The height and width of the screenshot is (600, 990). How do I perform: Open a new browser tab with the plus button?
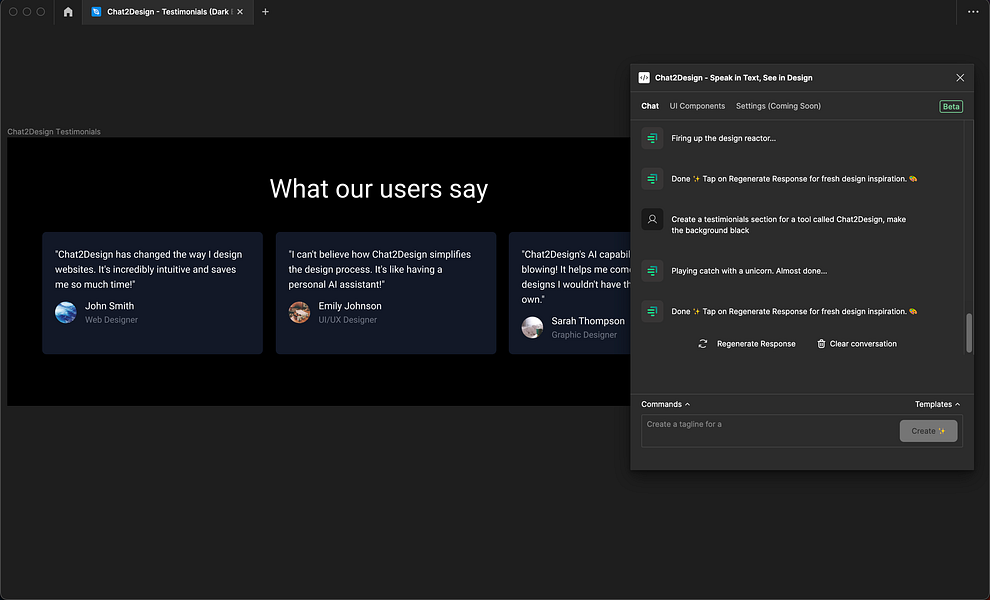point(265,12)
